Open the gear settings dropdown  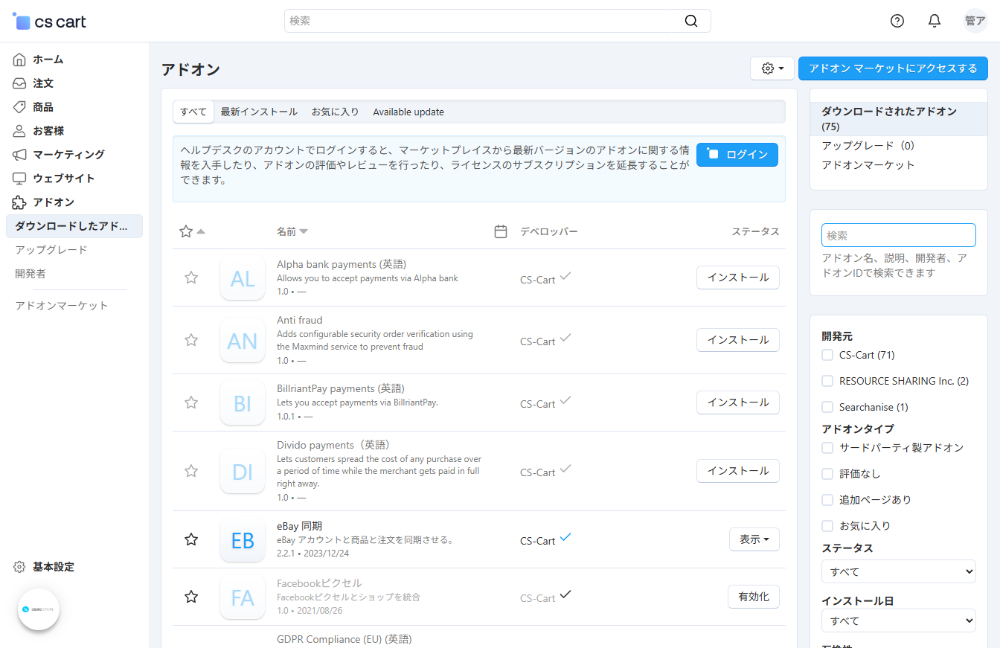tap(771, 68)
